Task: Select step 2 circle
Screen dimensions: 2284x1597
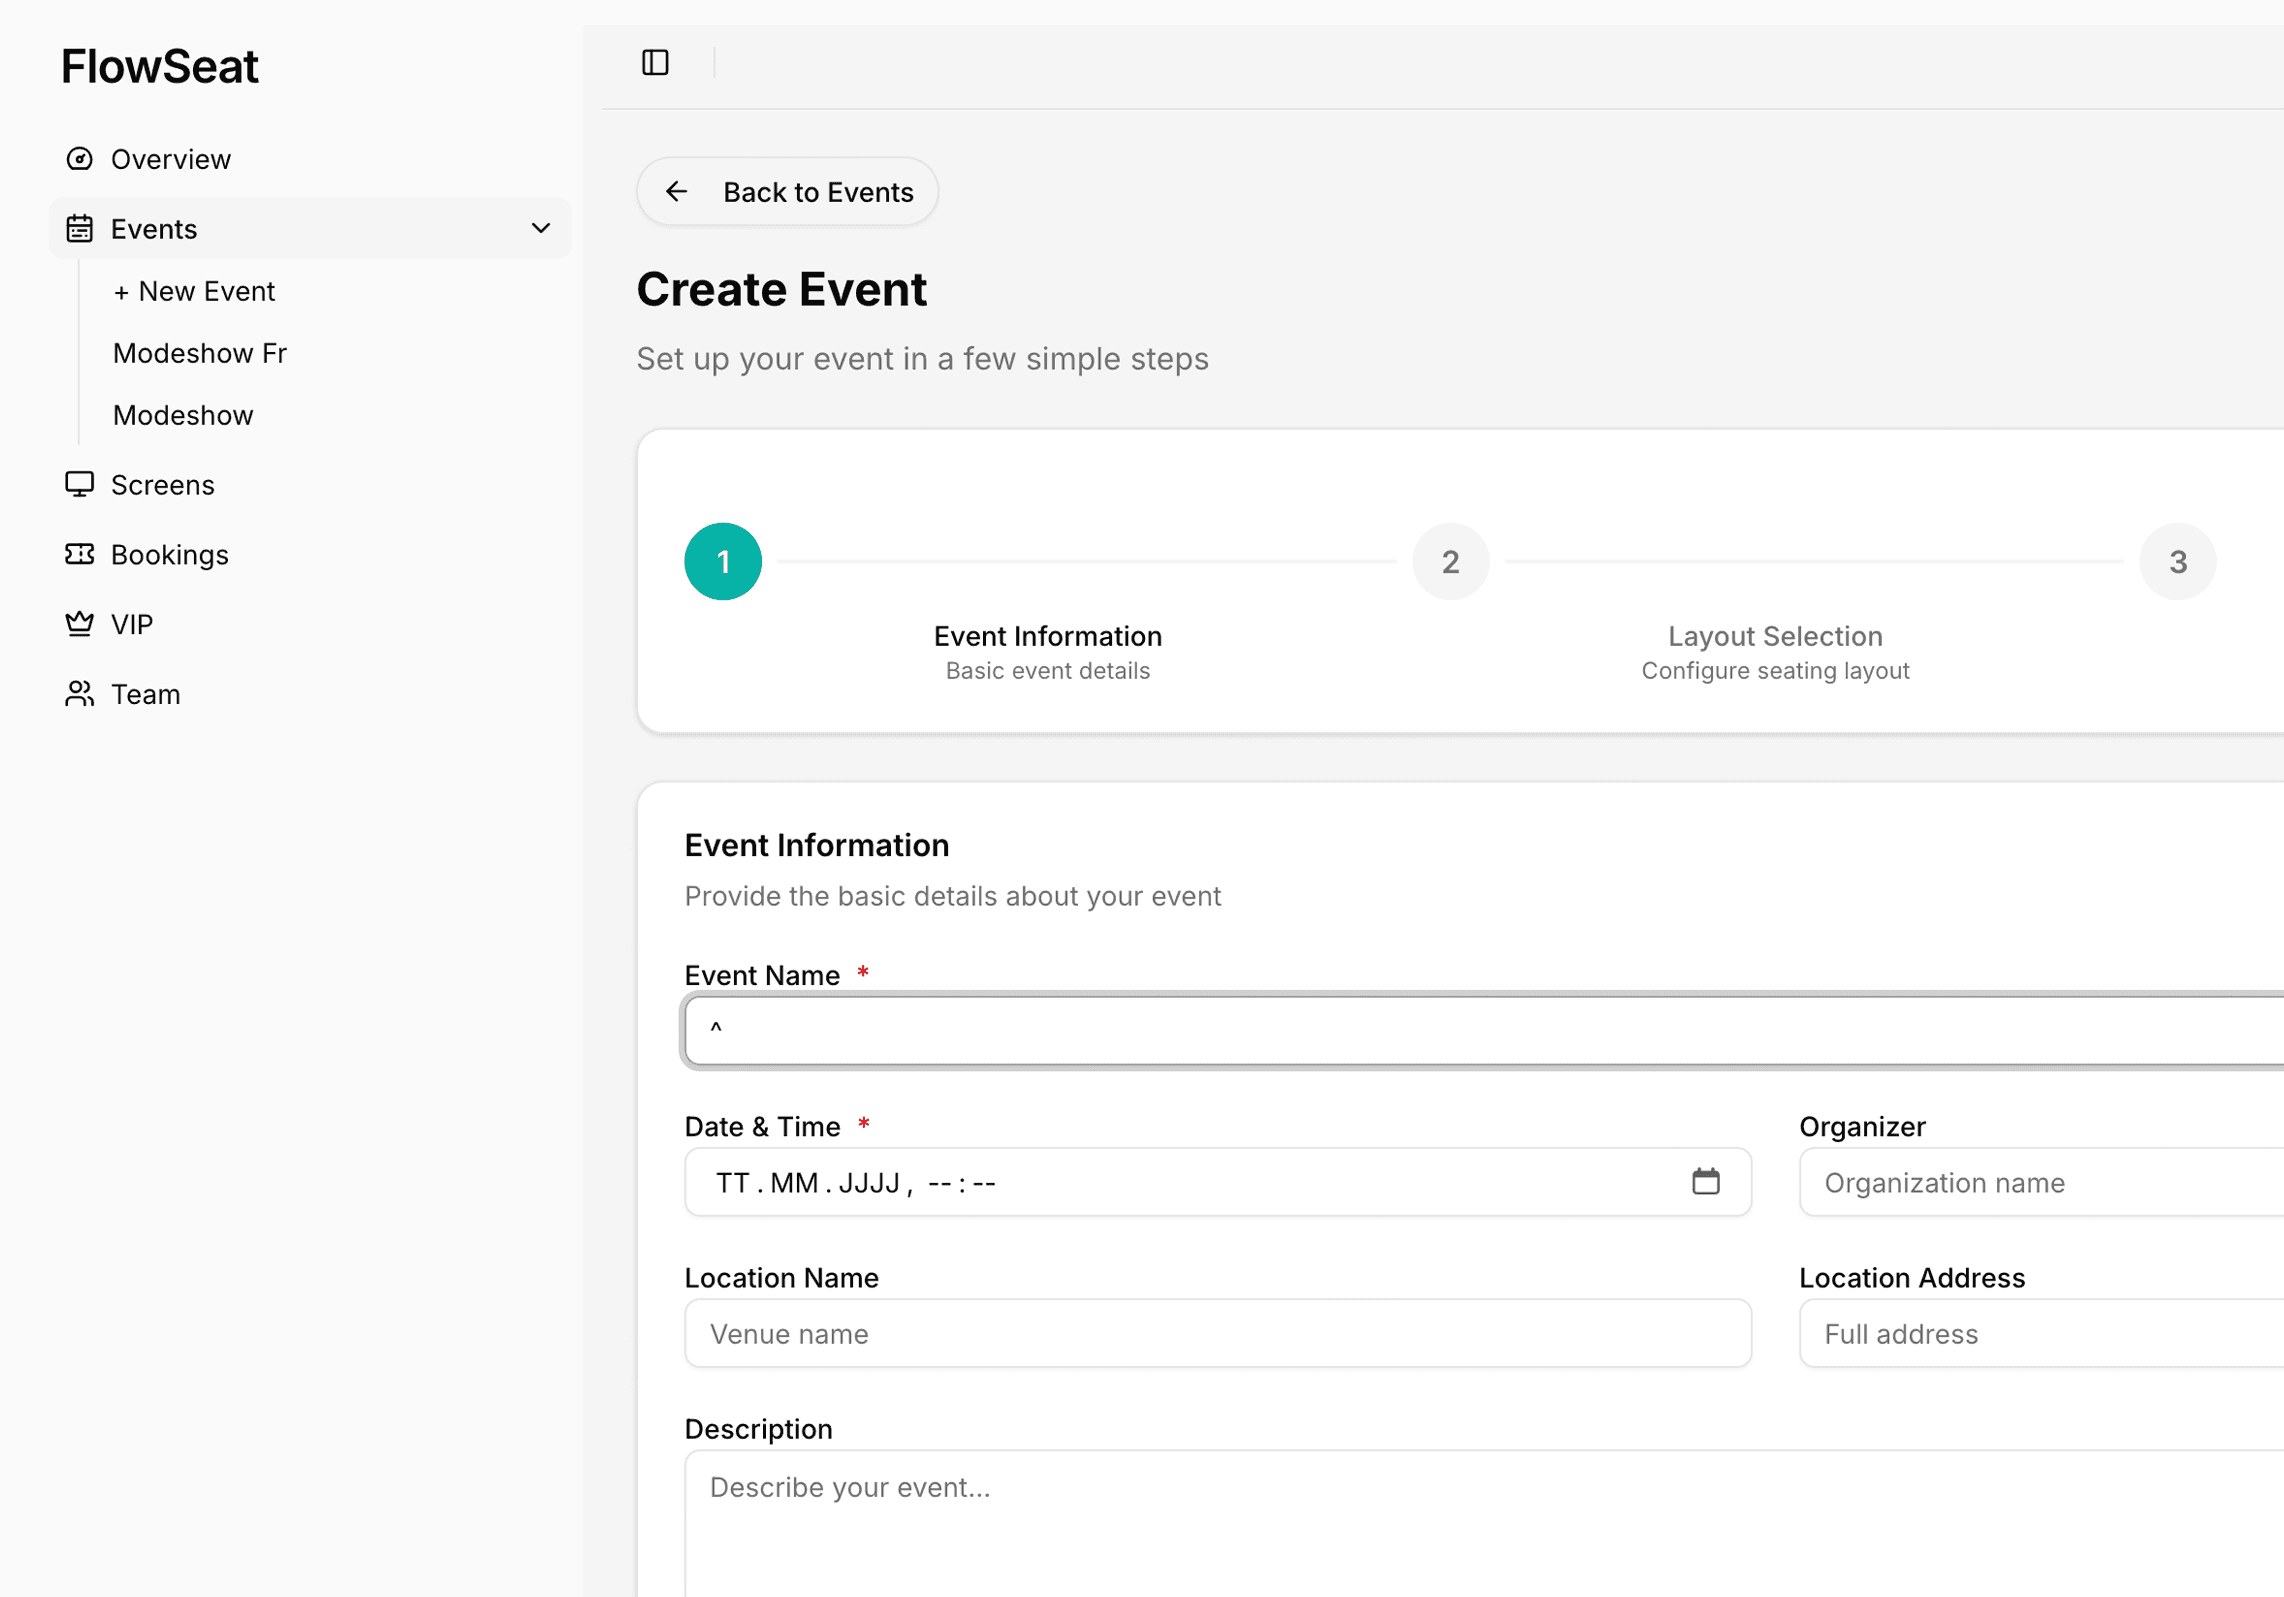Action: point(1450,561)
